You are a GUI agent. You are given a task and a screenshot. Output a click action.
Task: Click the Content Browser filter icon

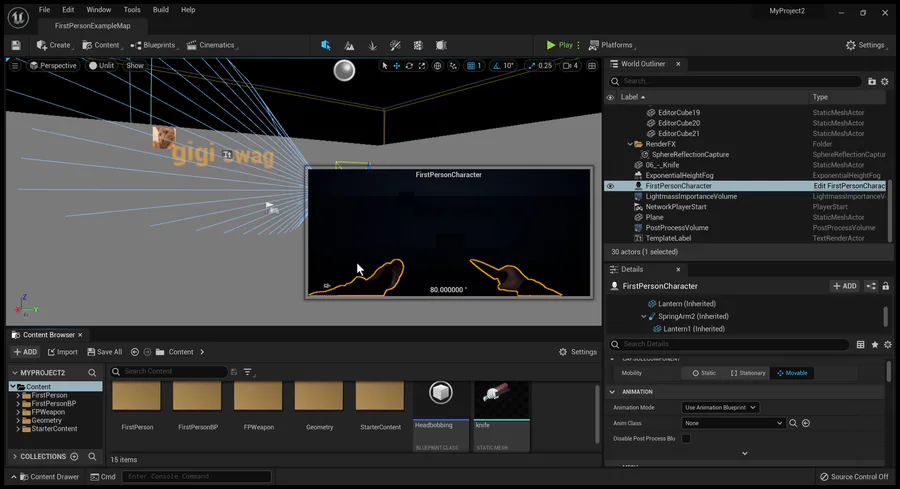[248, 372]
